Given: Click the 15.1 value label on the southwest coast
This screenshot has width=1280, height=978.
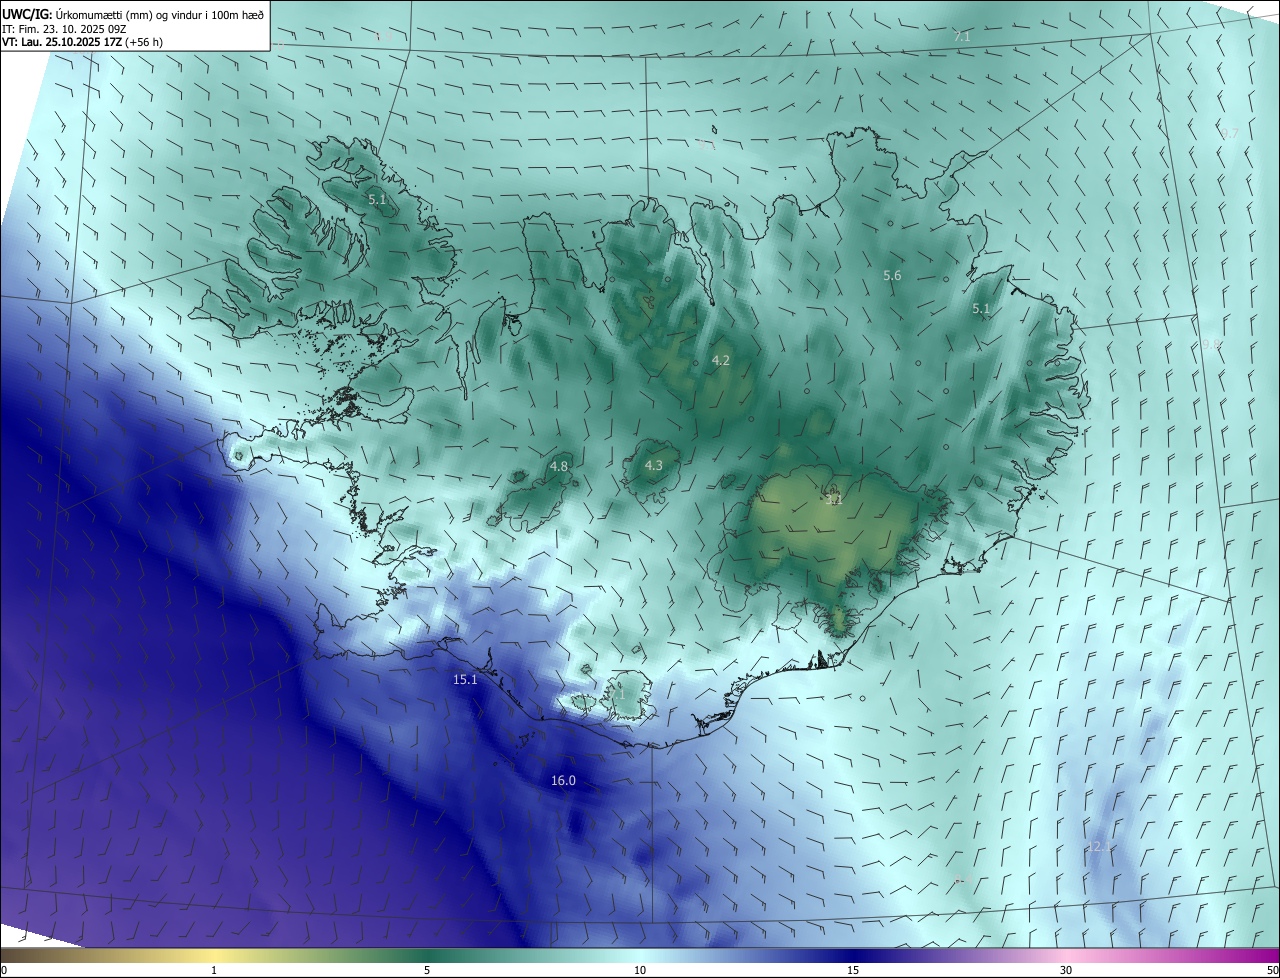Looking at the screenshot, I should [x=465, y=679].
